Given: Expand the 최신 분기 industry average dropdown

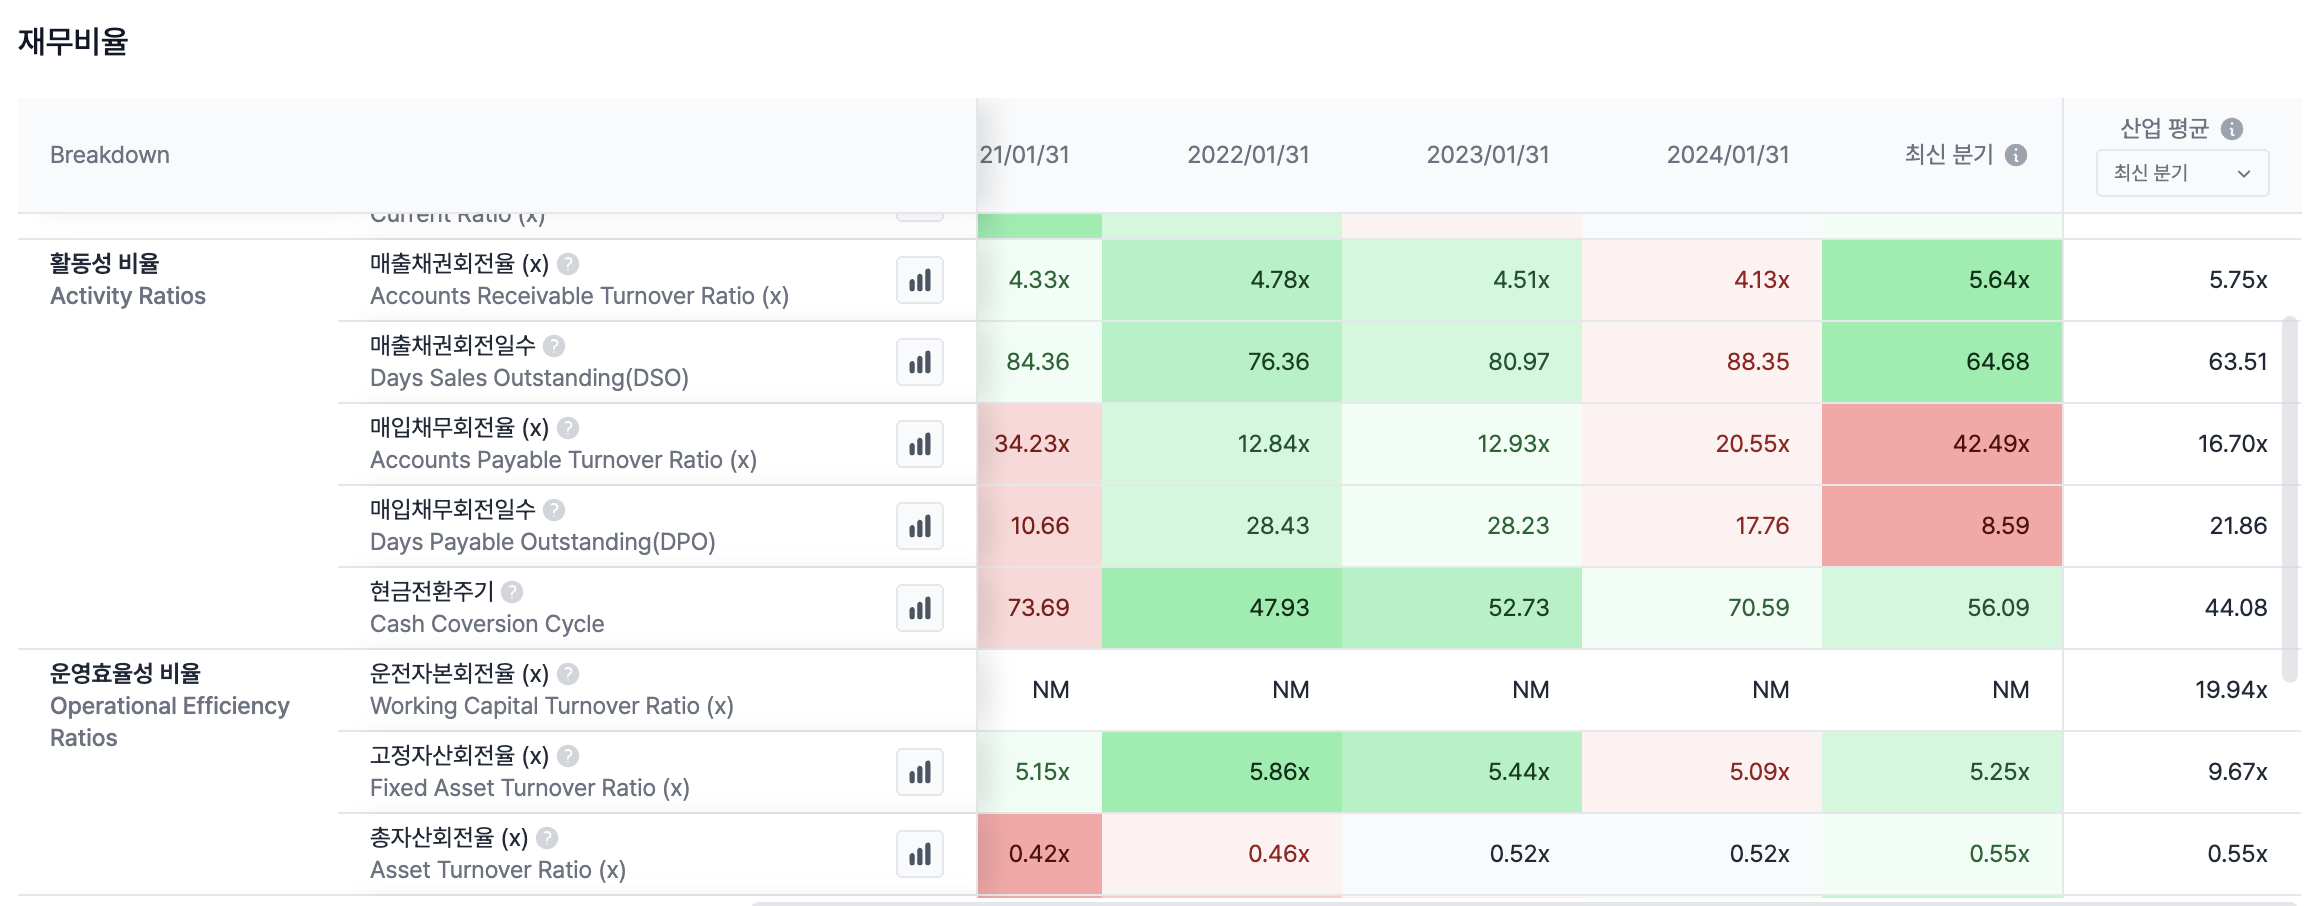Looking at the screenshot, I should (2182, 173).
